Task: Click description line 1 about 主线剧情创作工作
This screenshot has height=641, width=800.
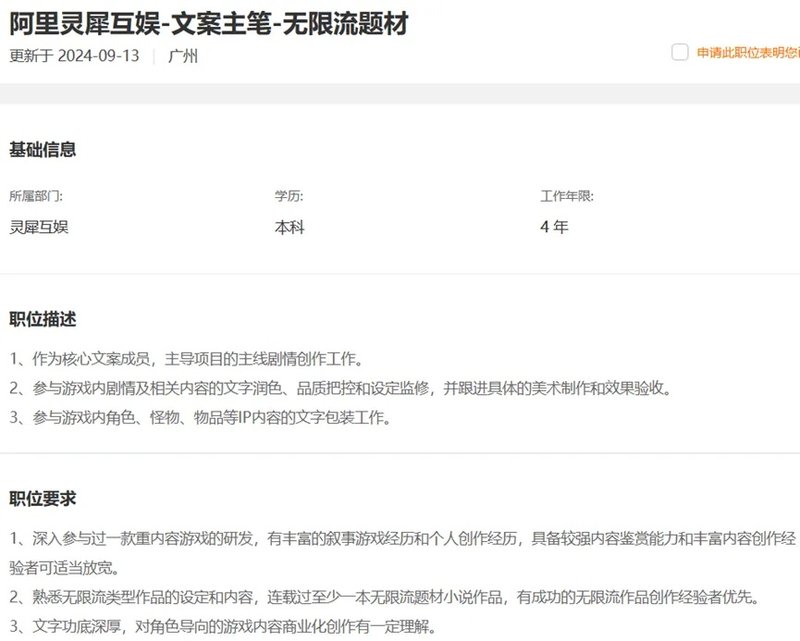Action: [x=186, y=359]
